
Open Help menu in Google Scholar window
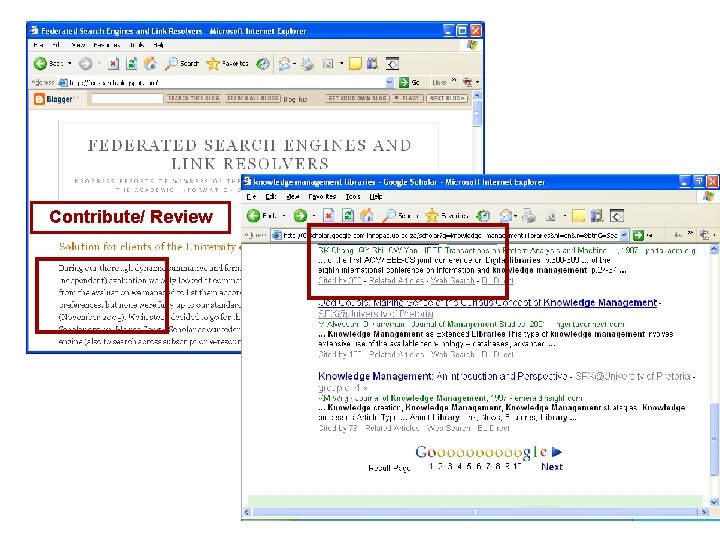(x=376, y=197)
